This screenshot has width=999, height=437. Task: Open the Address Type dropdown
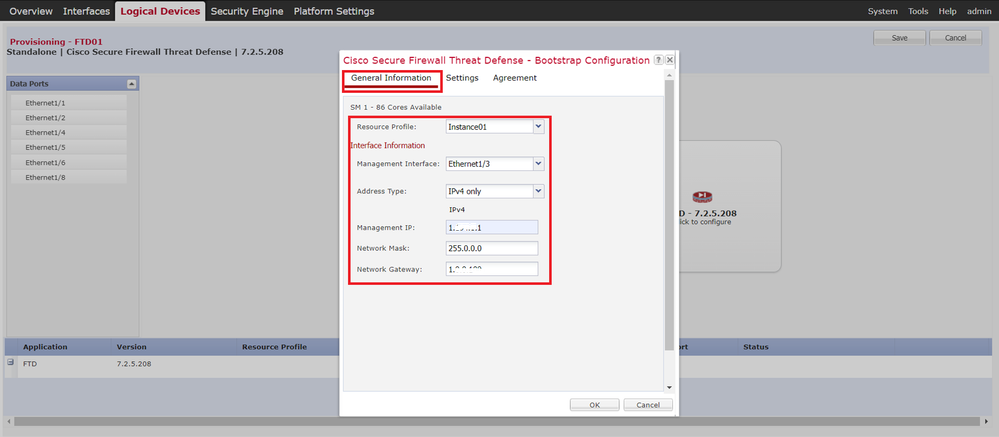[x=538, y=191]
